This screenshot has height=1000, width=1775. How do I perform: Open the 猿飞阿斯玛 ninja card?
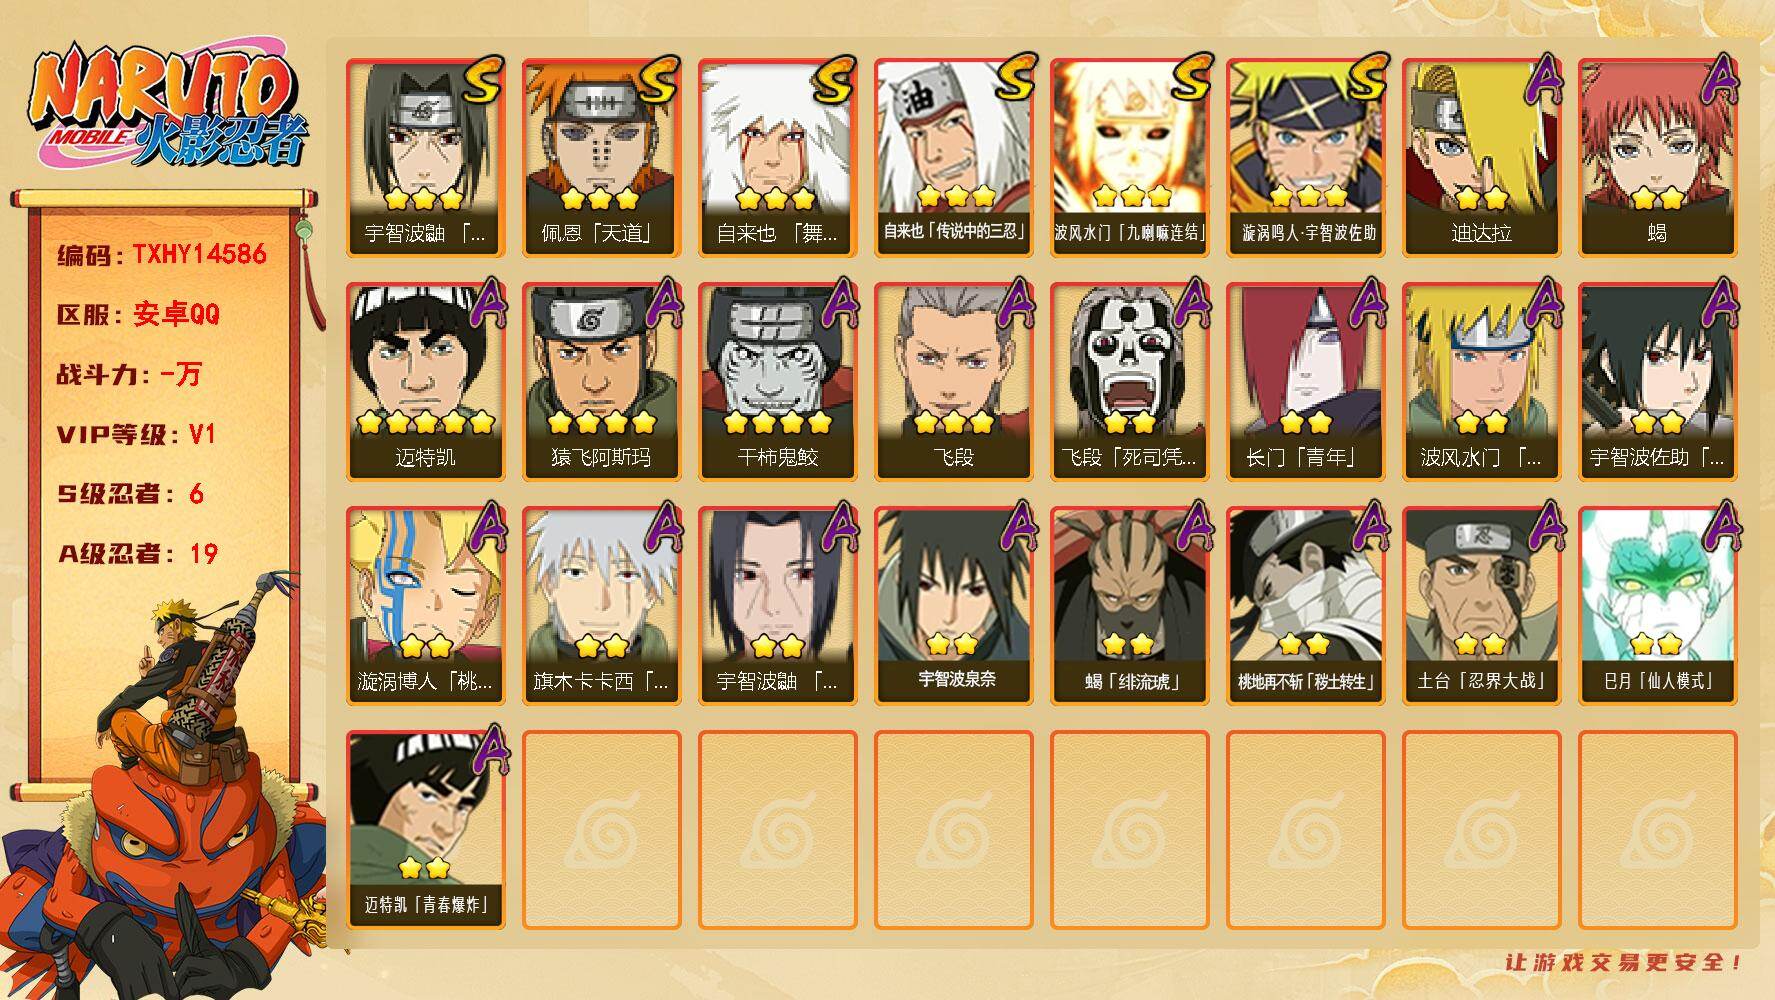(x=601, y=382)
